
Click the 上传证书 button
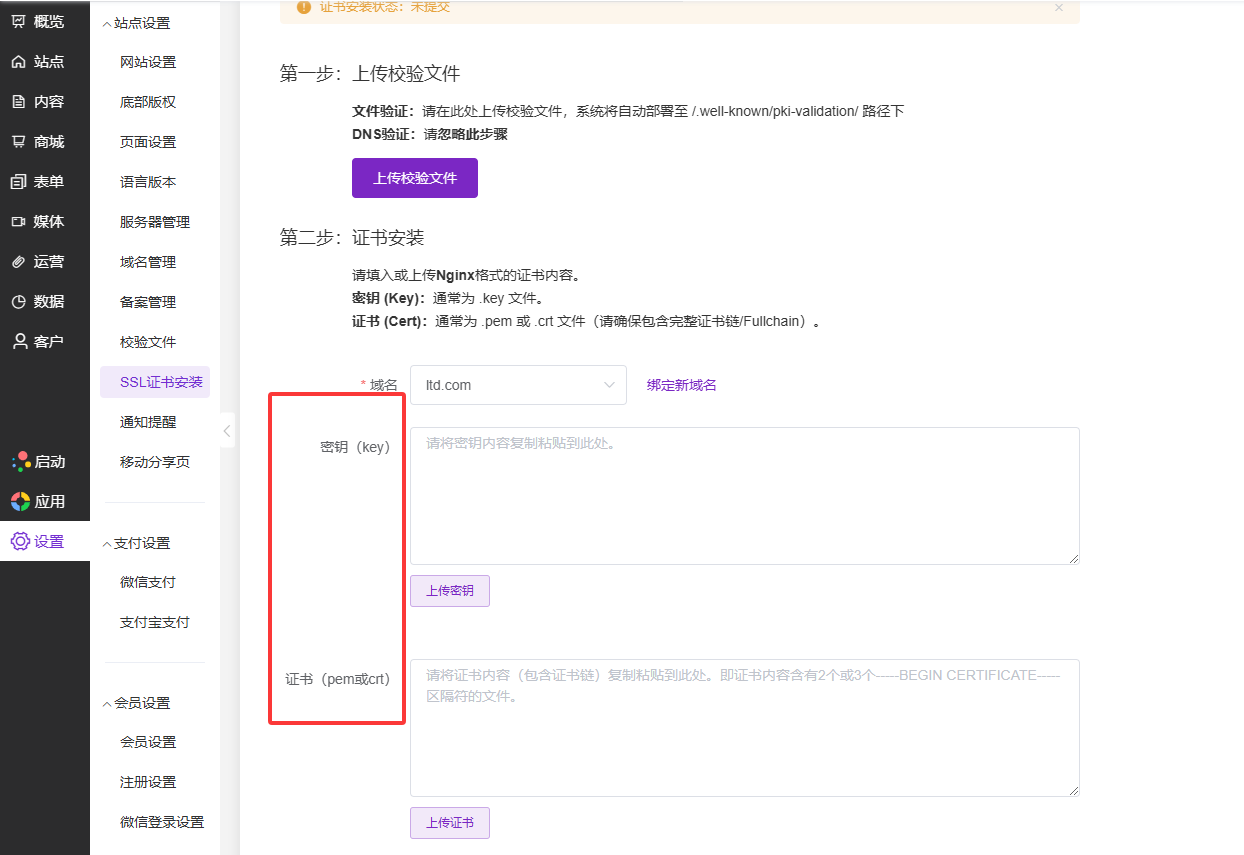pyautogui.click(x=450, y=823)
